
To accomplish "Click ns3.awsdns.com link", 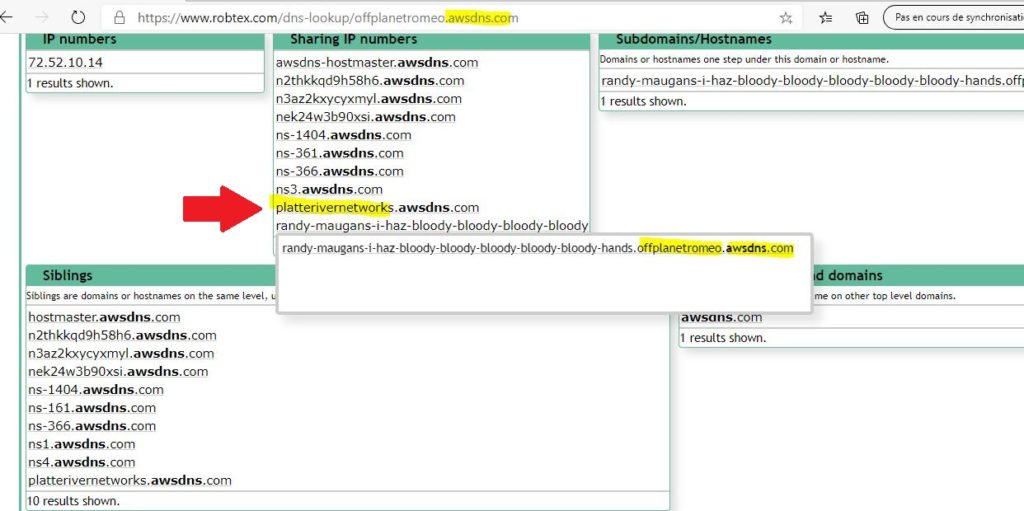I will [329, 189].
